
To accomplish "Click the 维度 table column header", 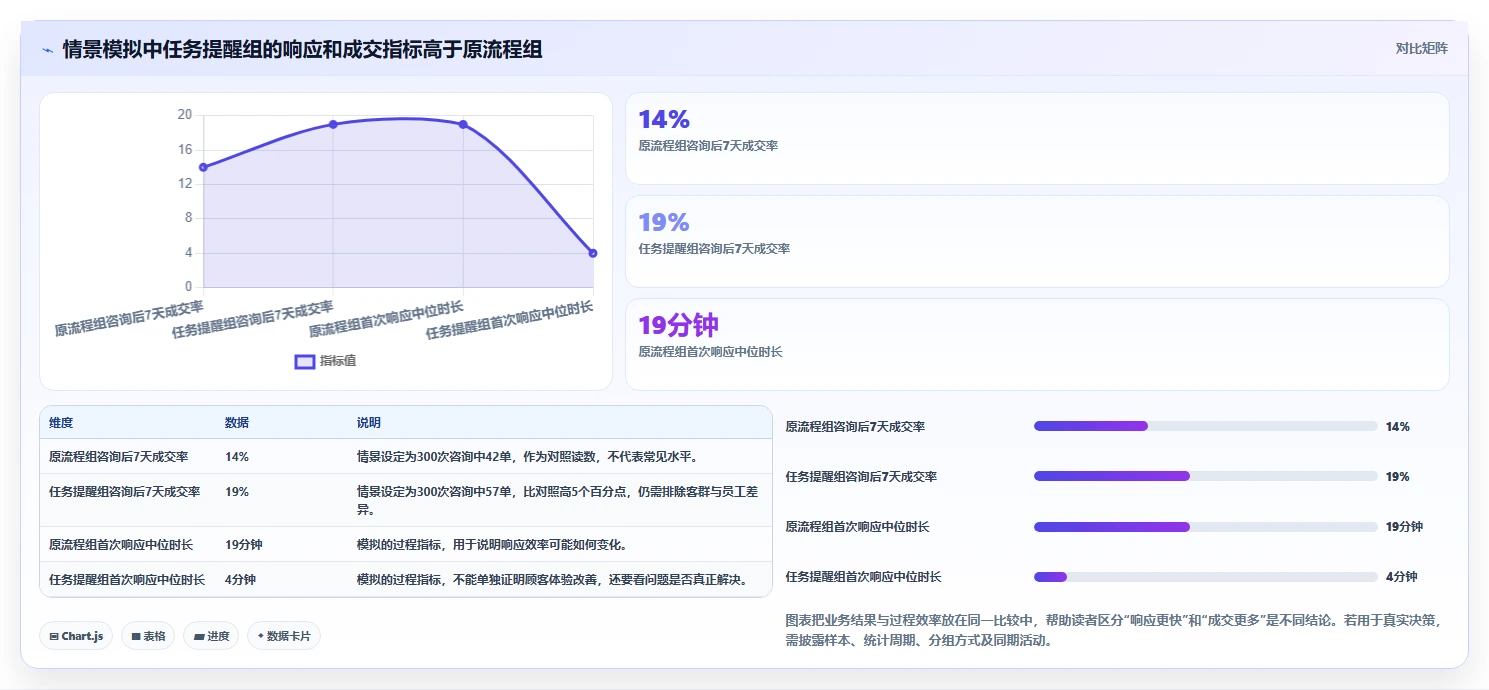I will [61, 423].
